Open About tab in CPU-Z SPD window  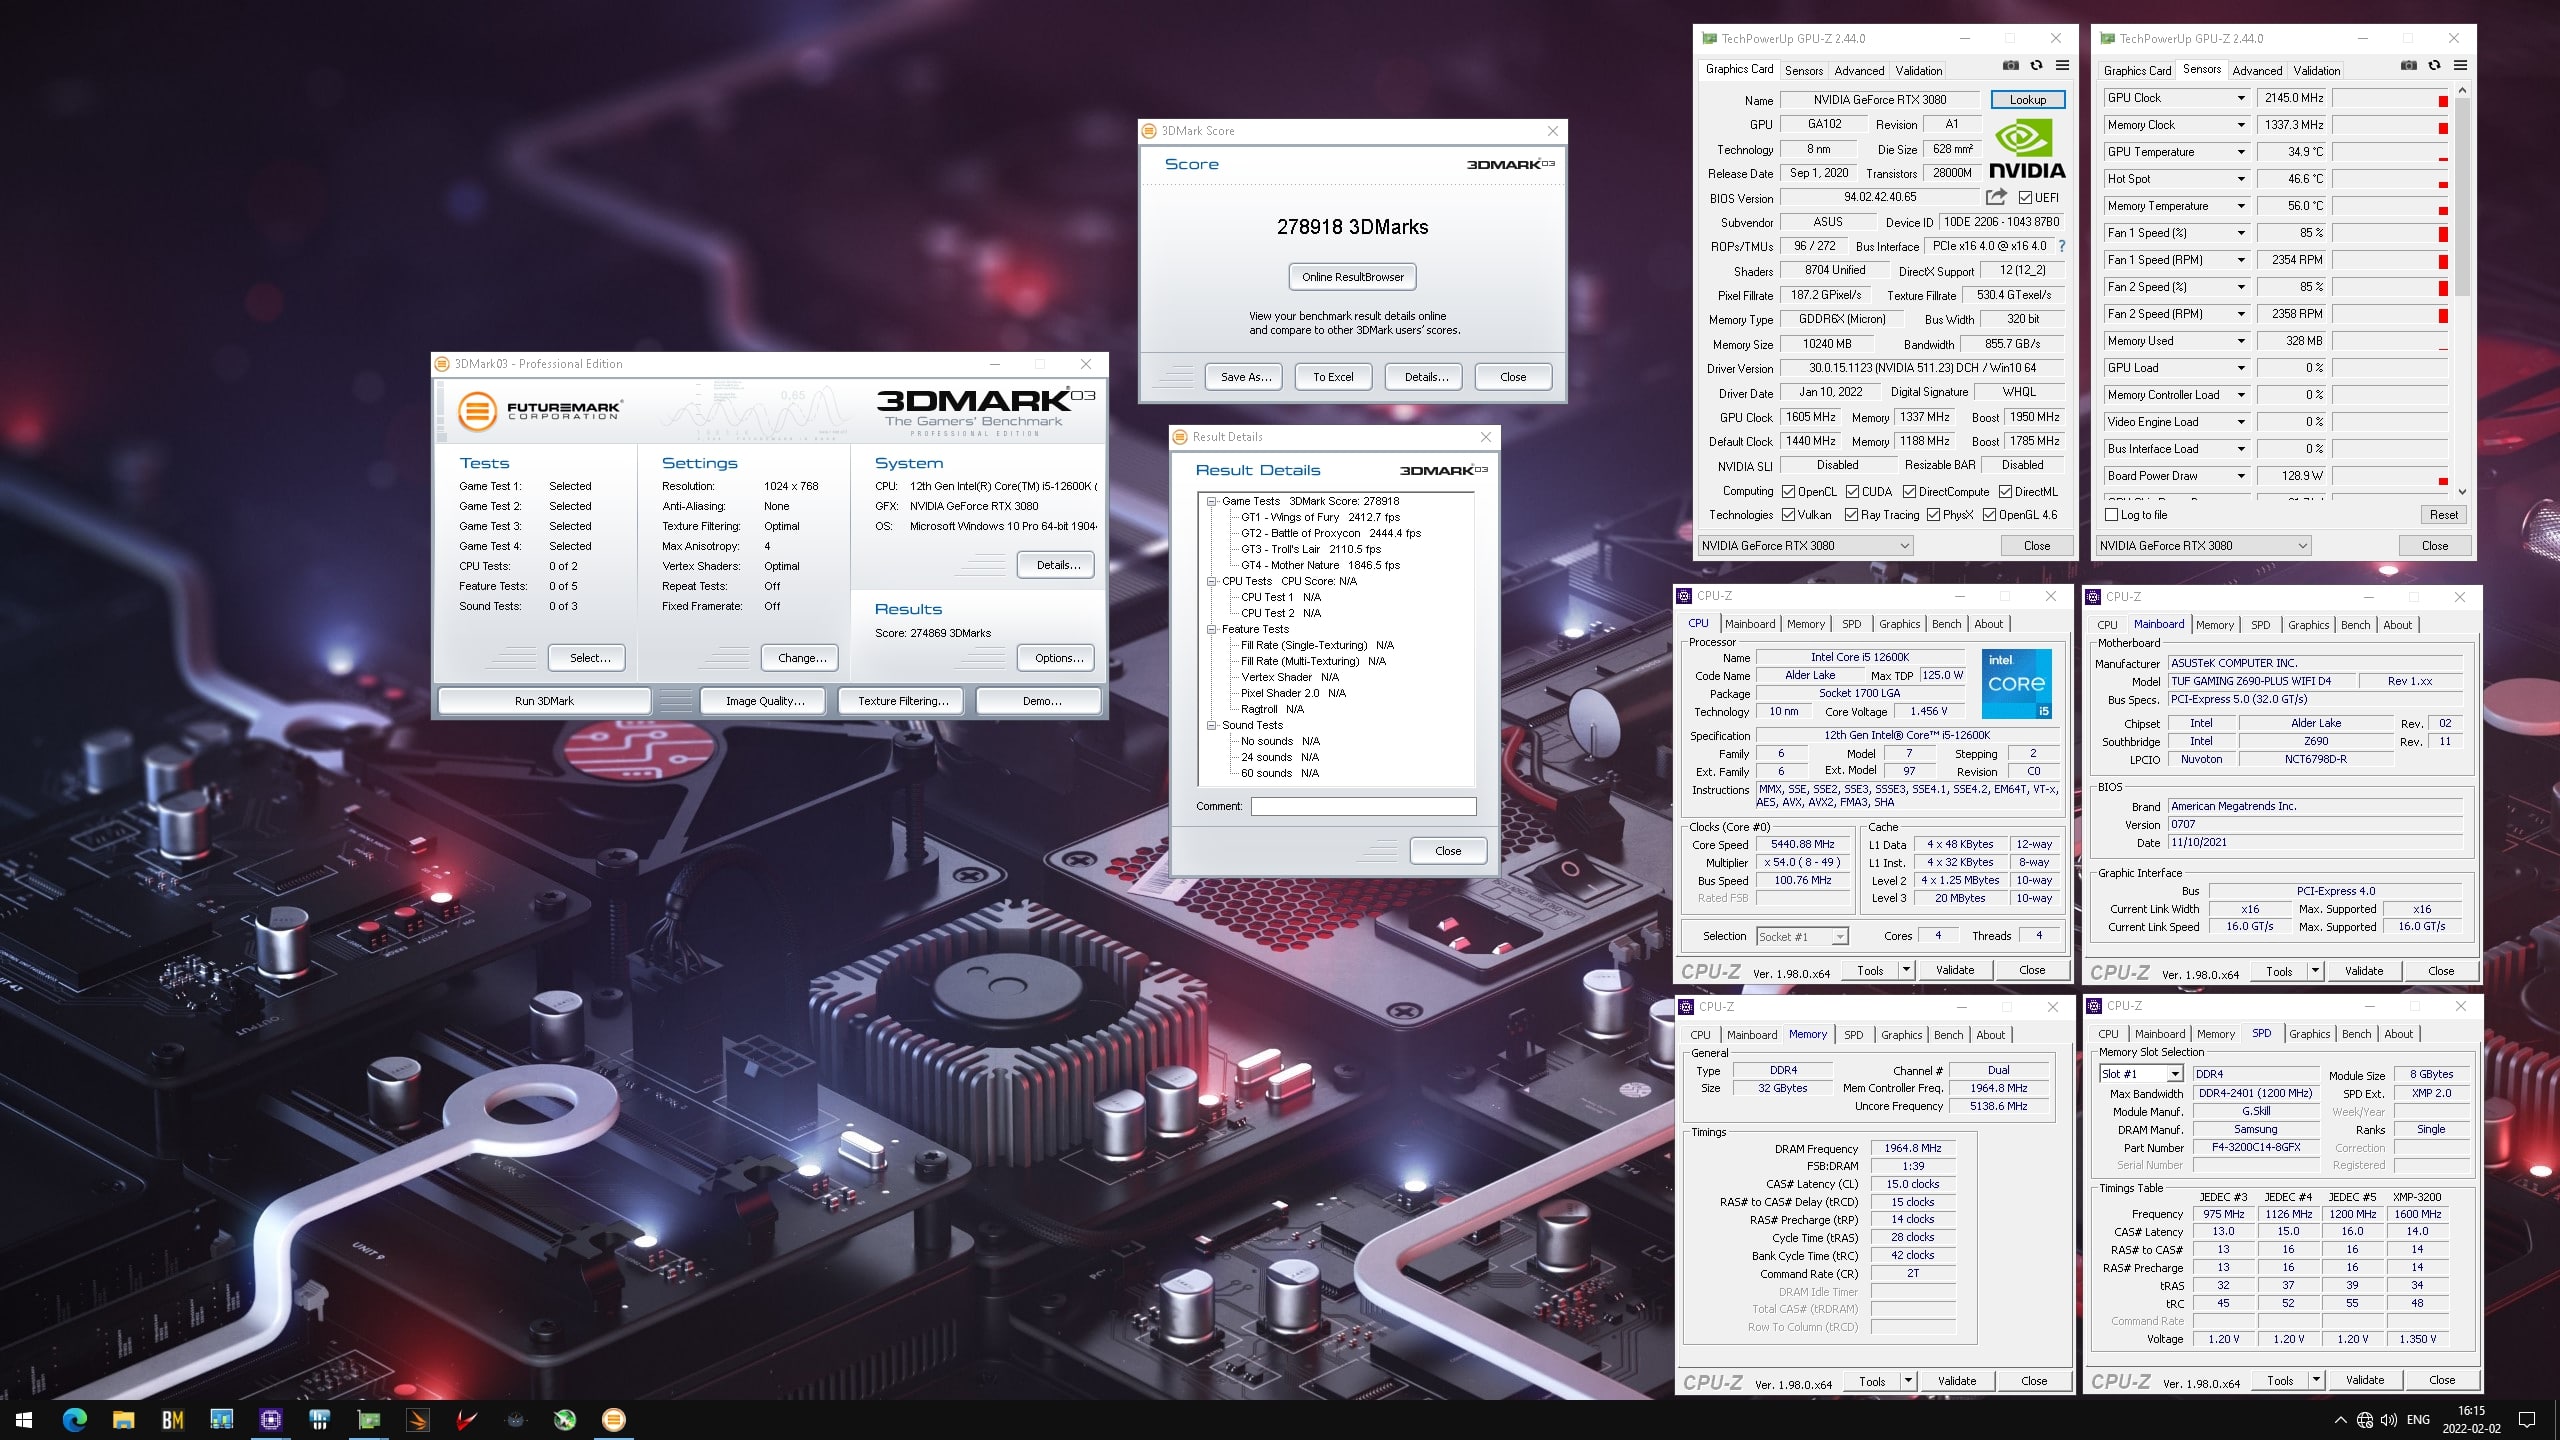2398,1034
